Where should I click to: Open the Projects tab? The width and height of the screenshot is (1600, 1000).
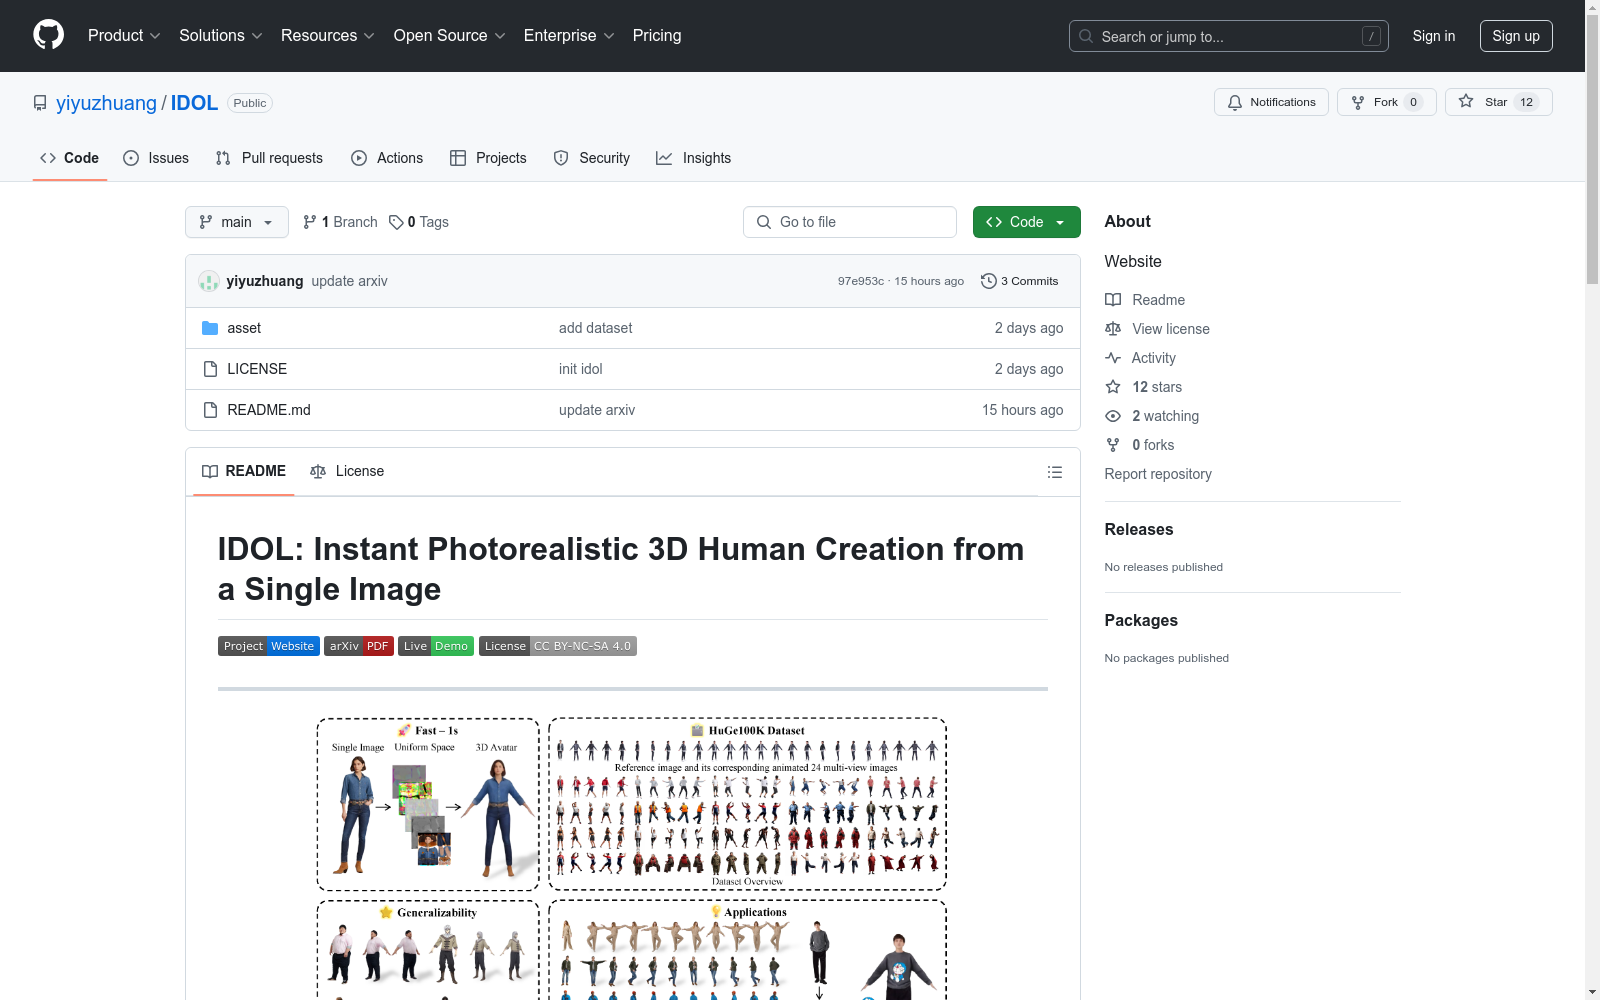click(488, 158)
